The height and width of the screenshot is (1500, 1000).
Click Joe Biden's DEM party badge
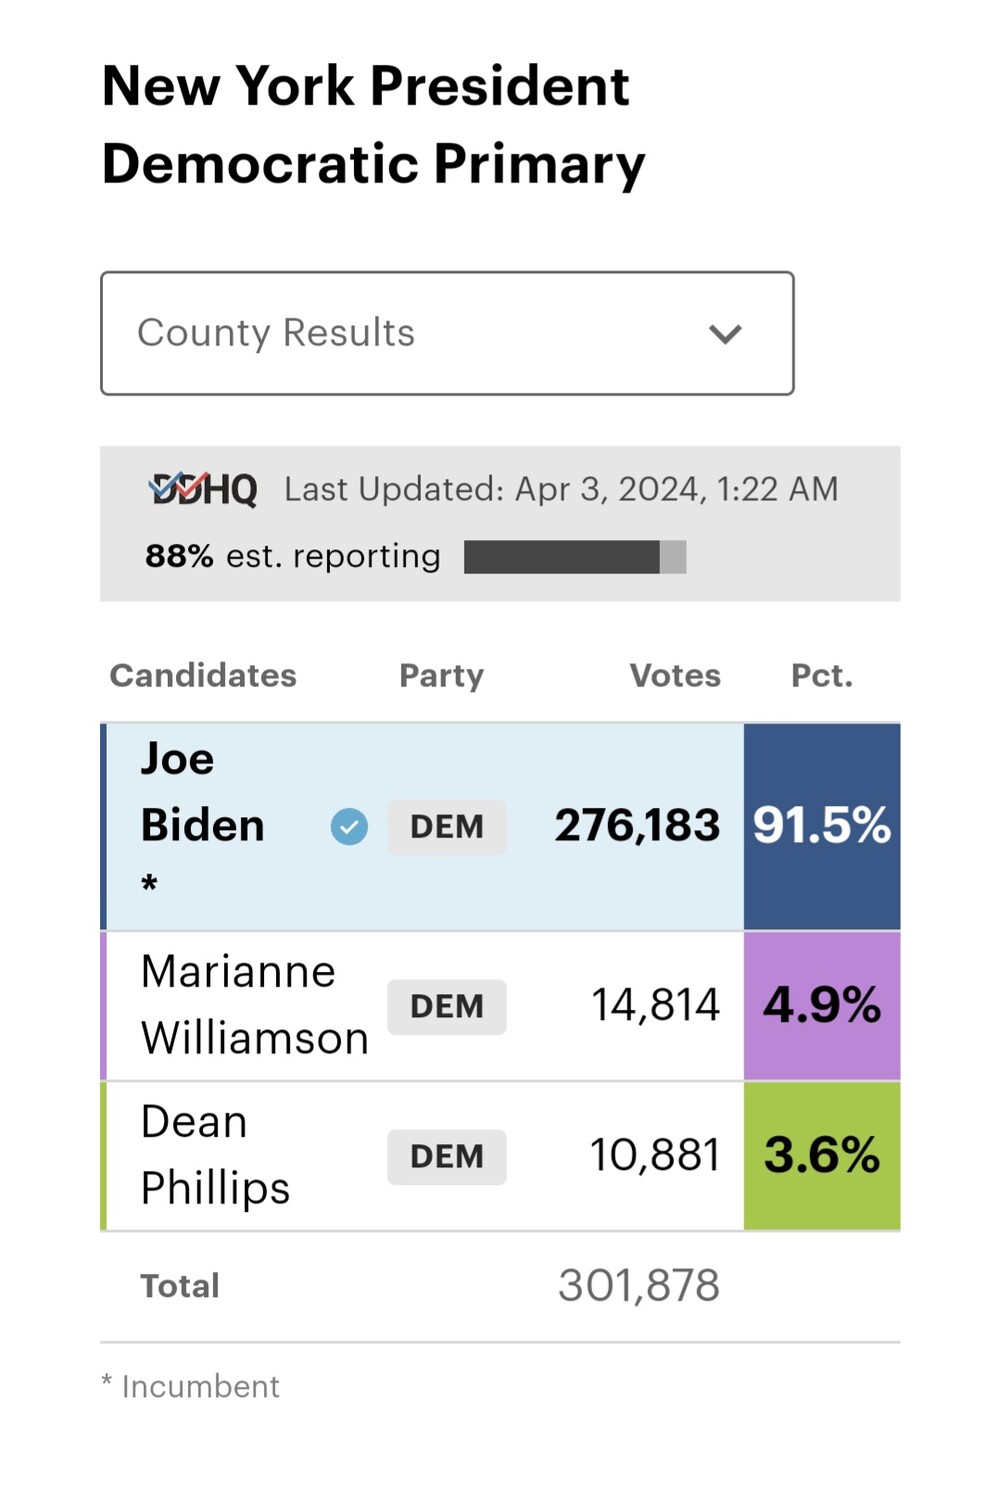[447, 827]
